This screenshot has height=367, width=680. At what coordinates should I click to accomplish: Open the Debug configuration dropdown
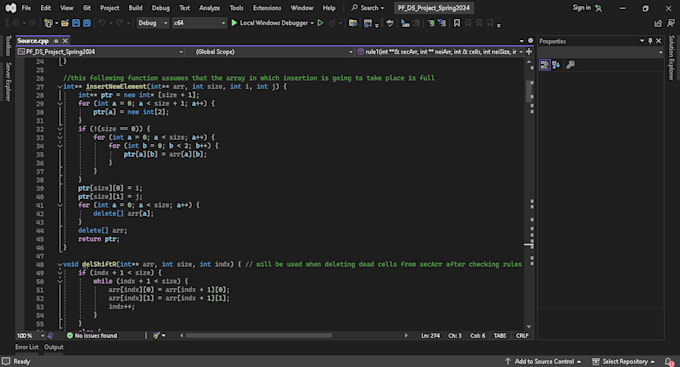pyautogui.click(x=153, y=23)
